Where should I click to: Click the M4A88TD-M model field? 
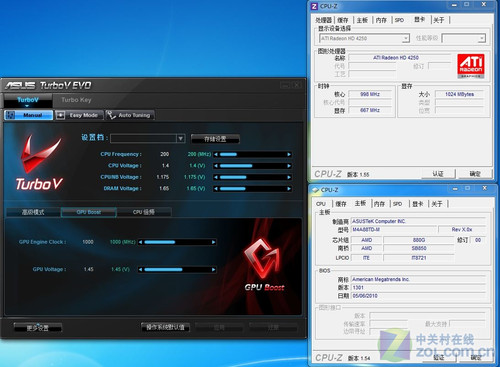pos(394,230)
